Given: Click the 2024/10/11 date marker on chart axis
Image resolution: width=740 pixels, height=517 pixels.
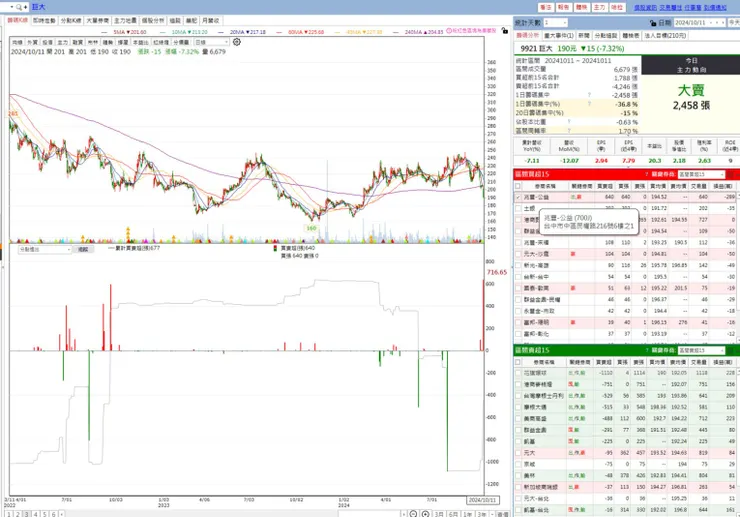Looking at the screenshot, I should (482, 500).
